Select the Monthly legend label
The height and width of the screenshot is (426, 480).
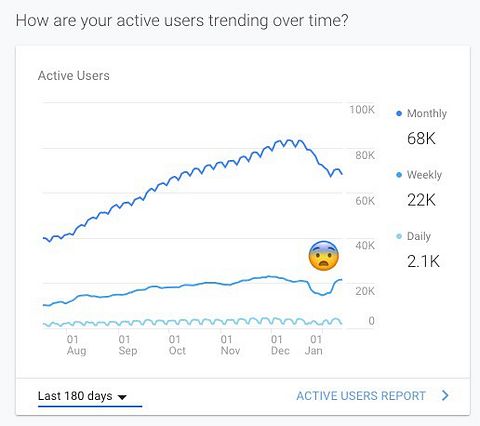point(427,114)
